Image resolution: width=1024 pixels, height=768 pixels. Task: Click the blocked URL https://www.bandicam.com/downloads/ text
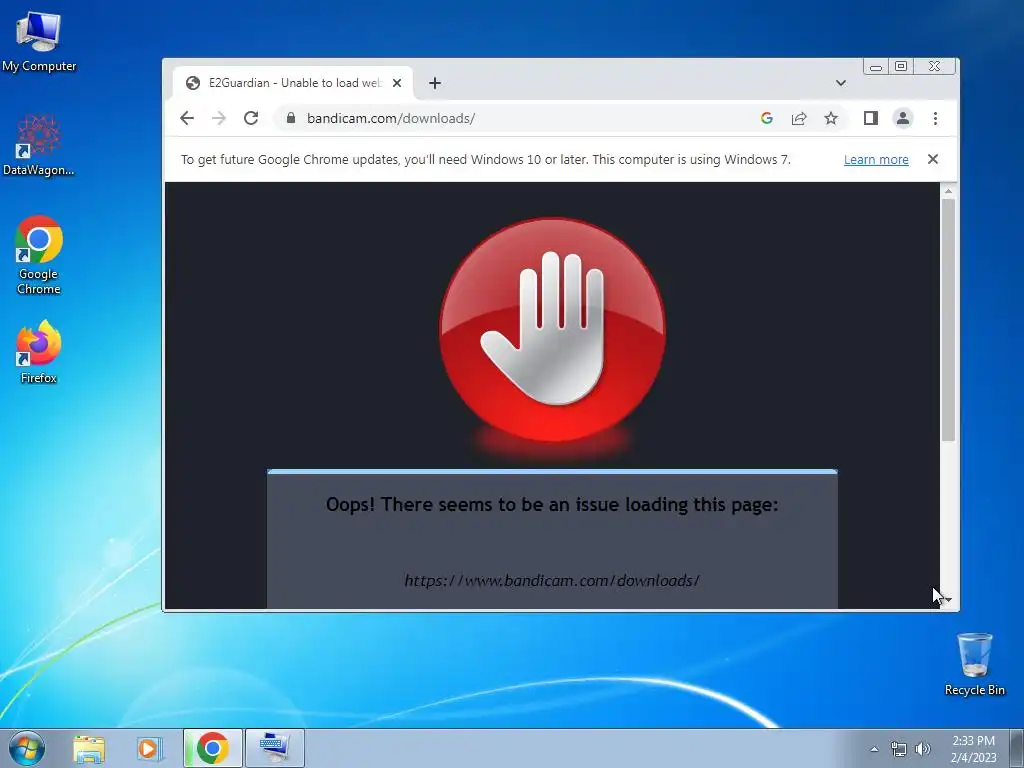click(552, 581)
